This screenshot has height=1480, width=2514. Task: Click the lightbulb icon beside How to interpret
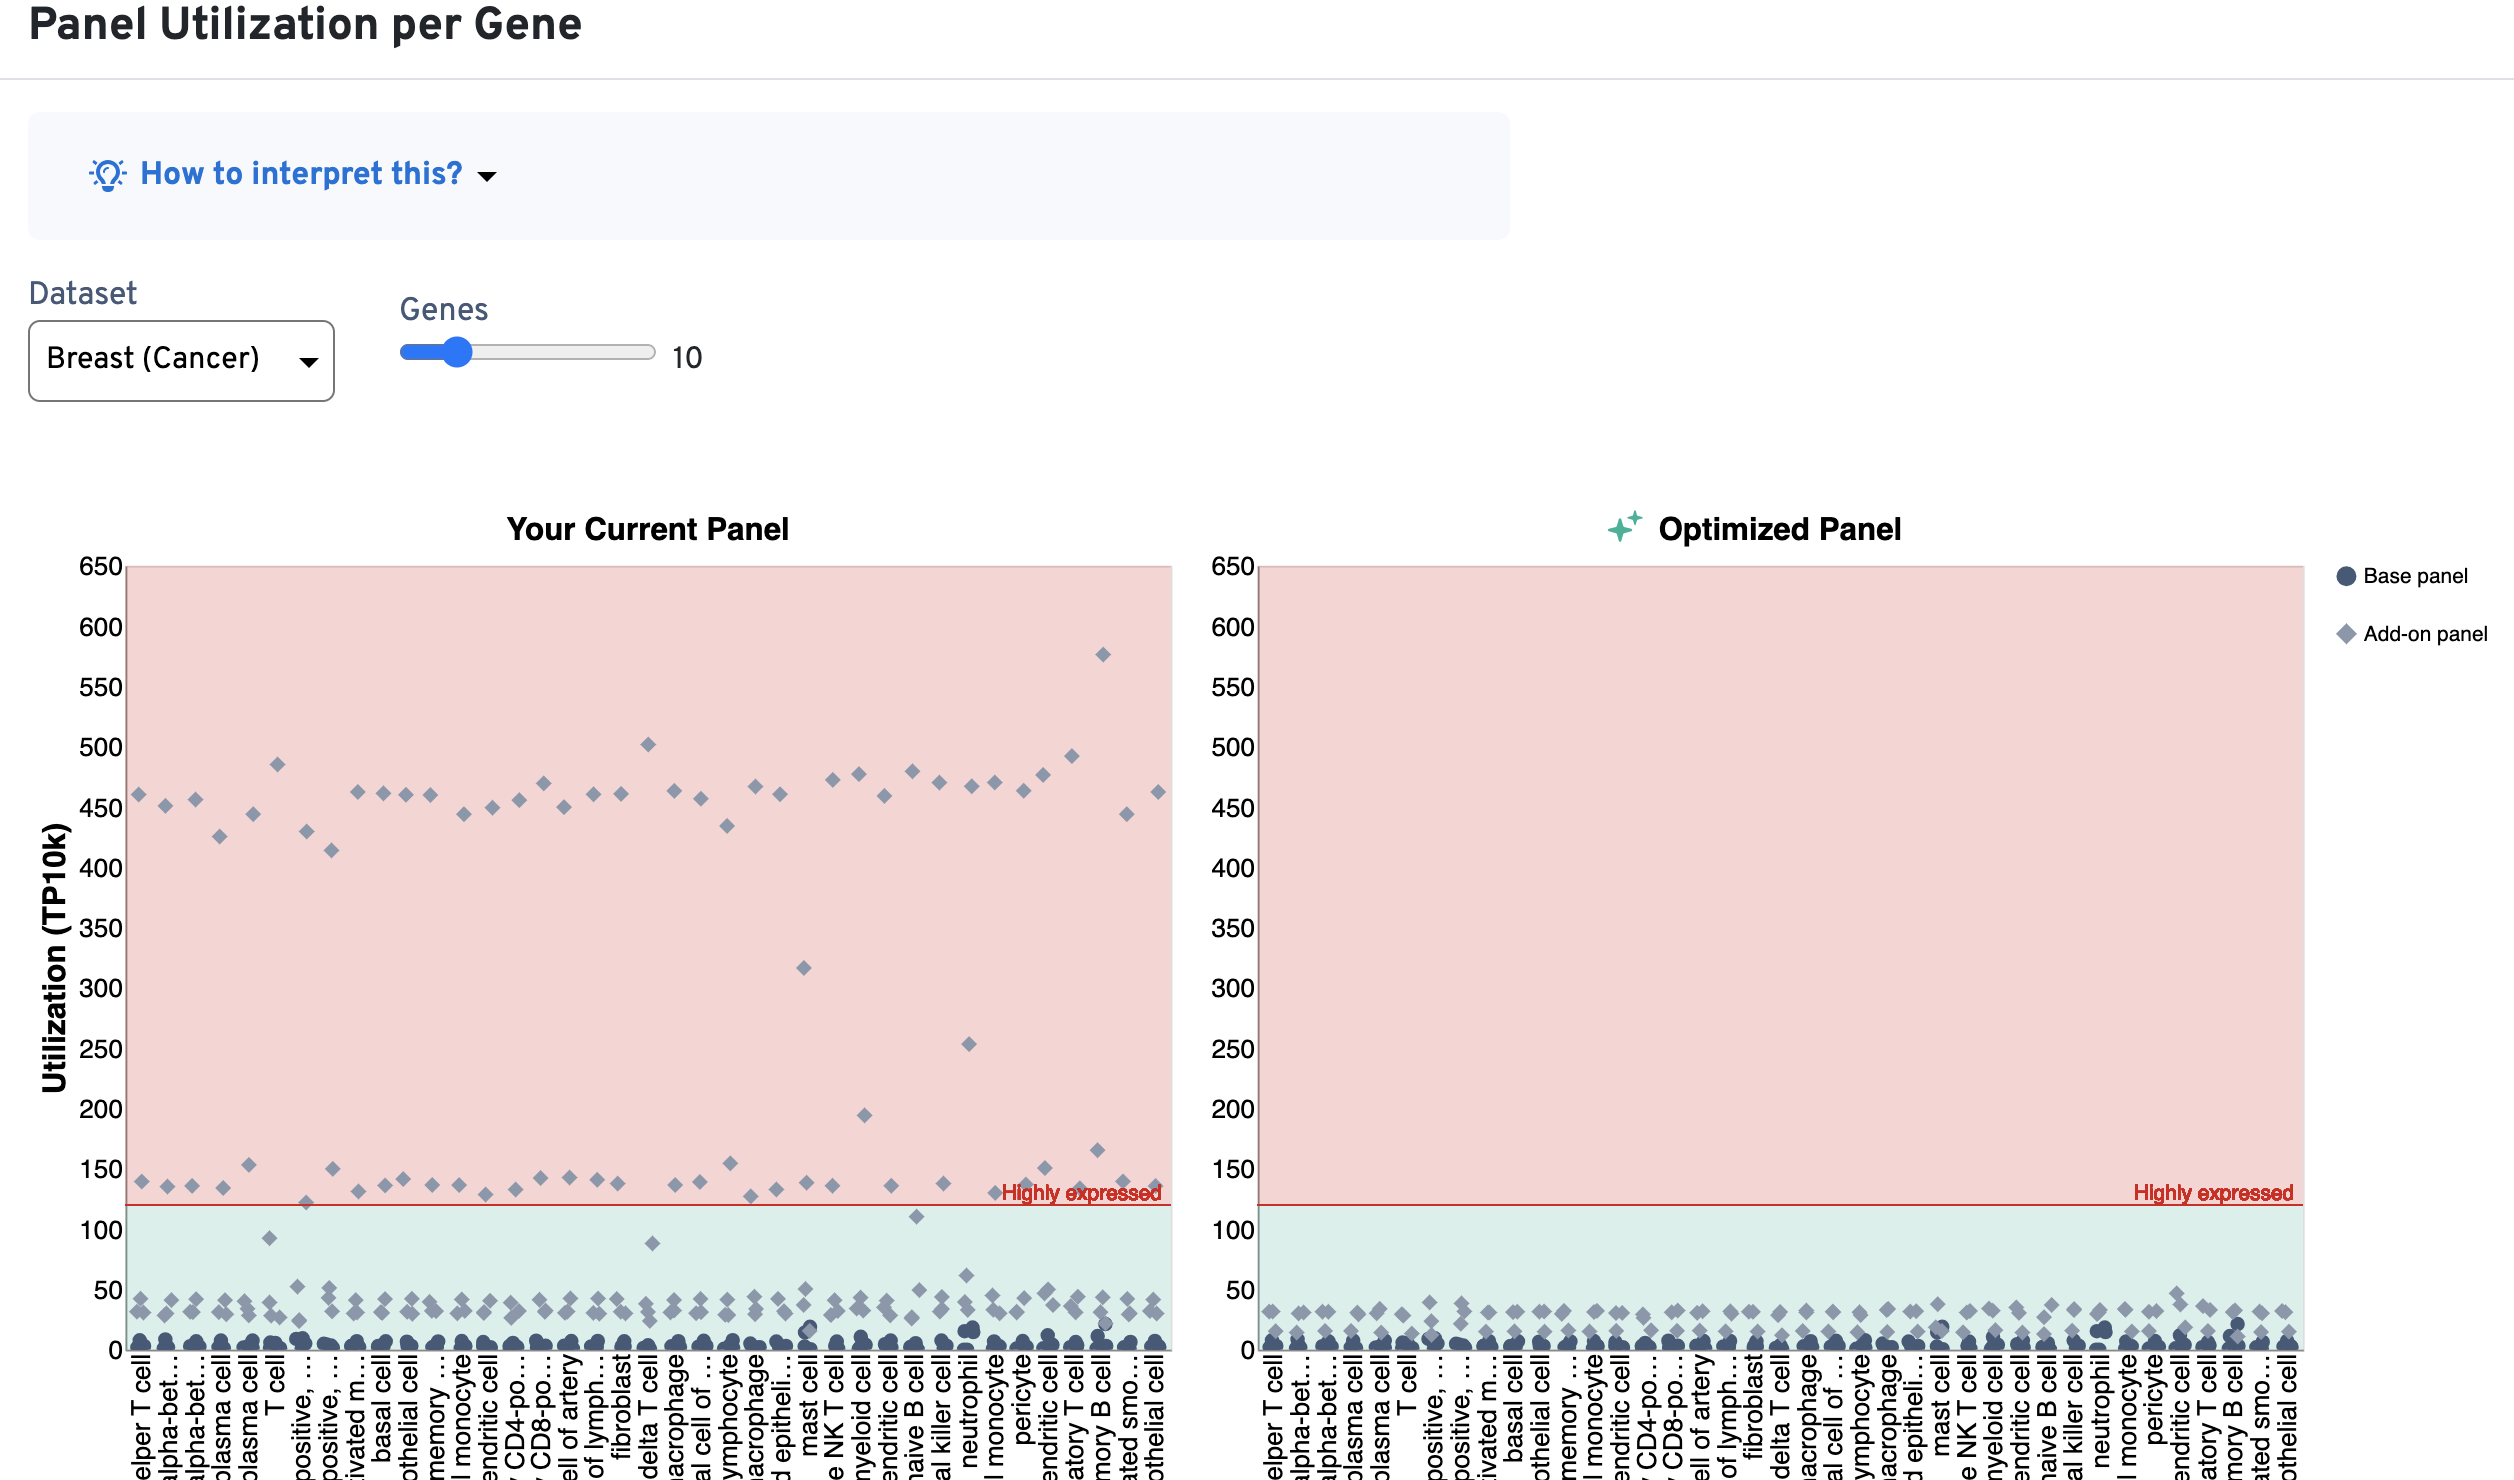[x=107, y=175]
